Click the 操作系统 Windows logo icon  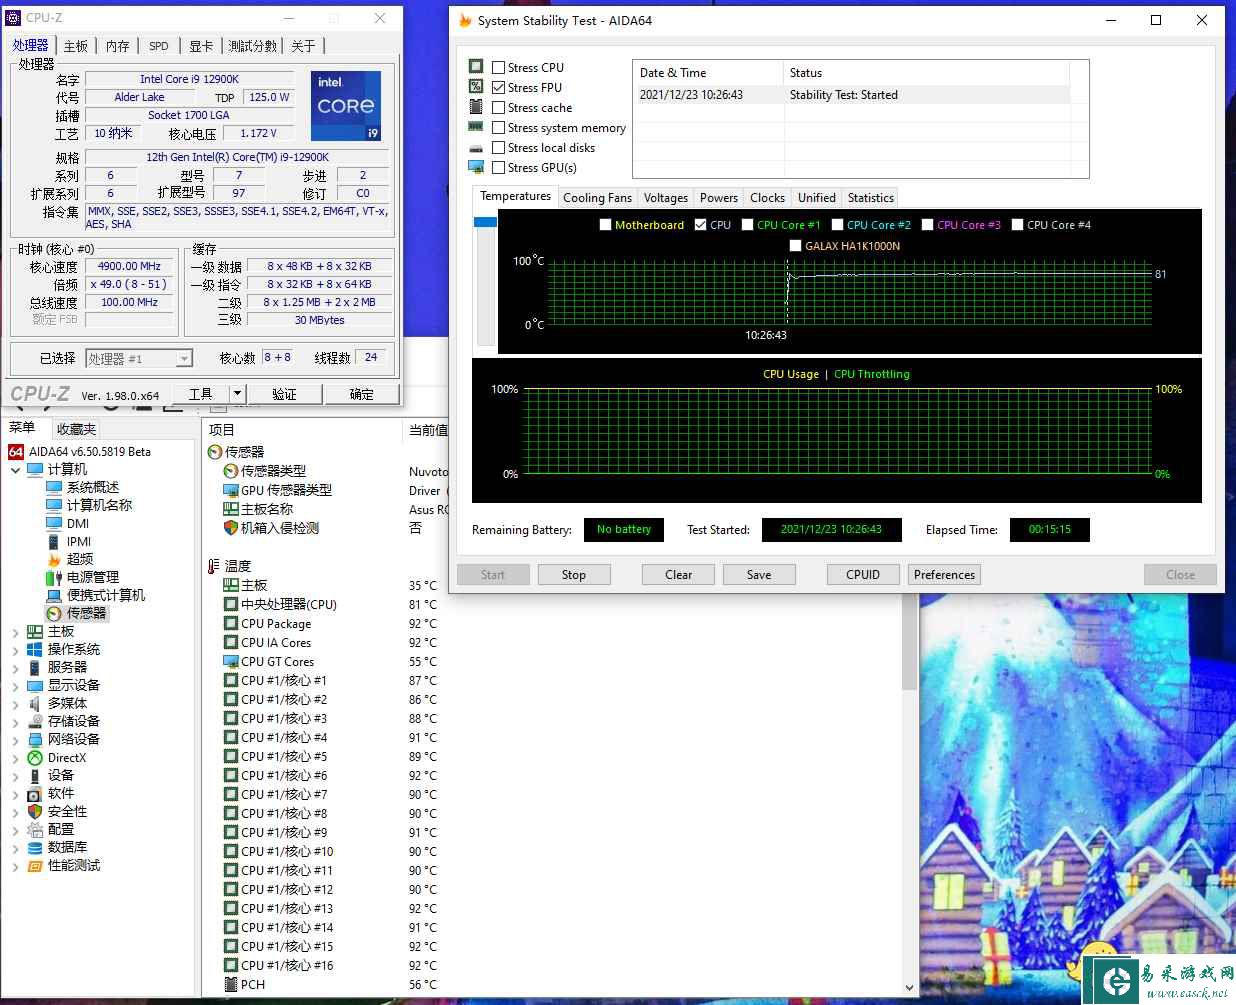35,649
